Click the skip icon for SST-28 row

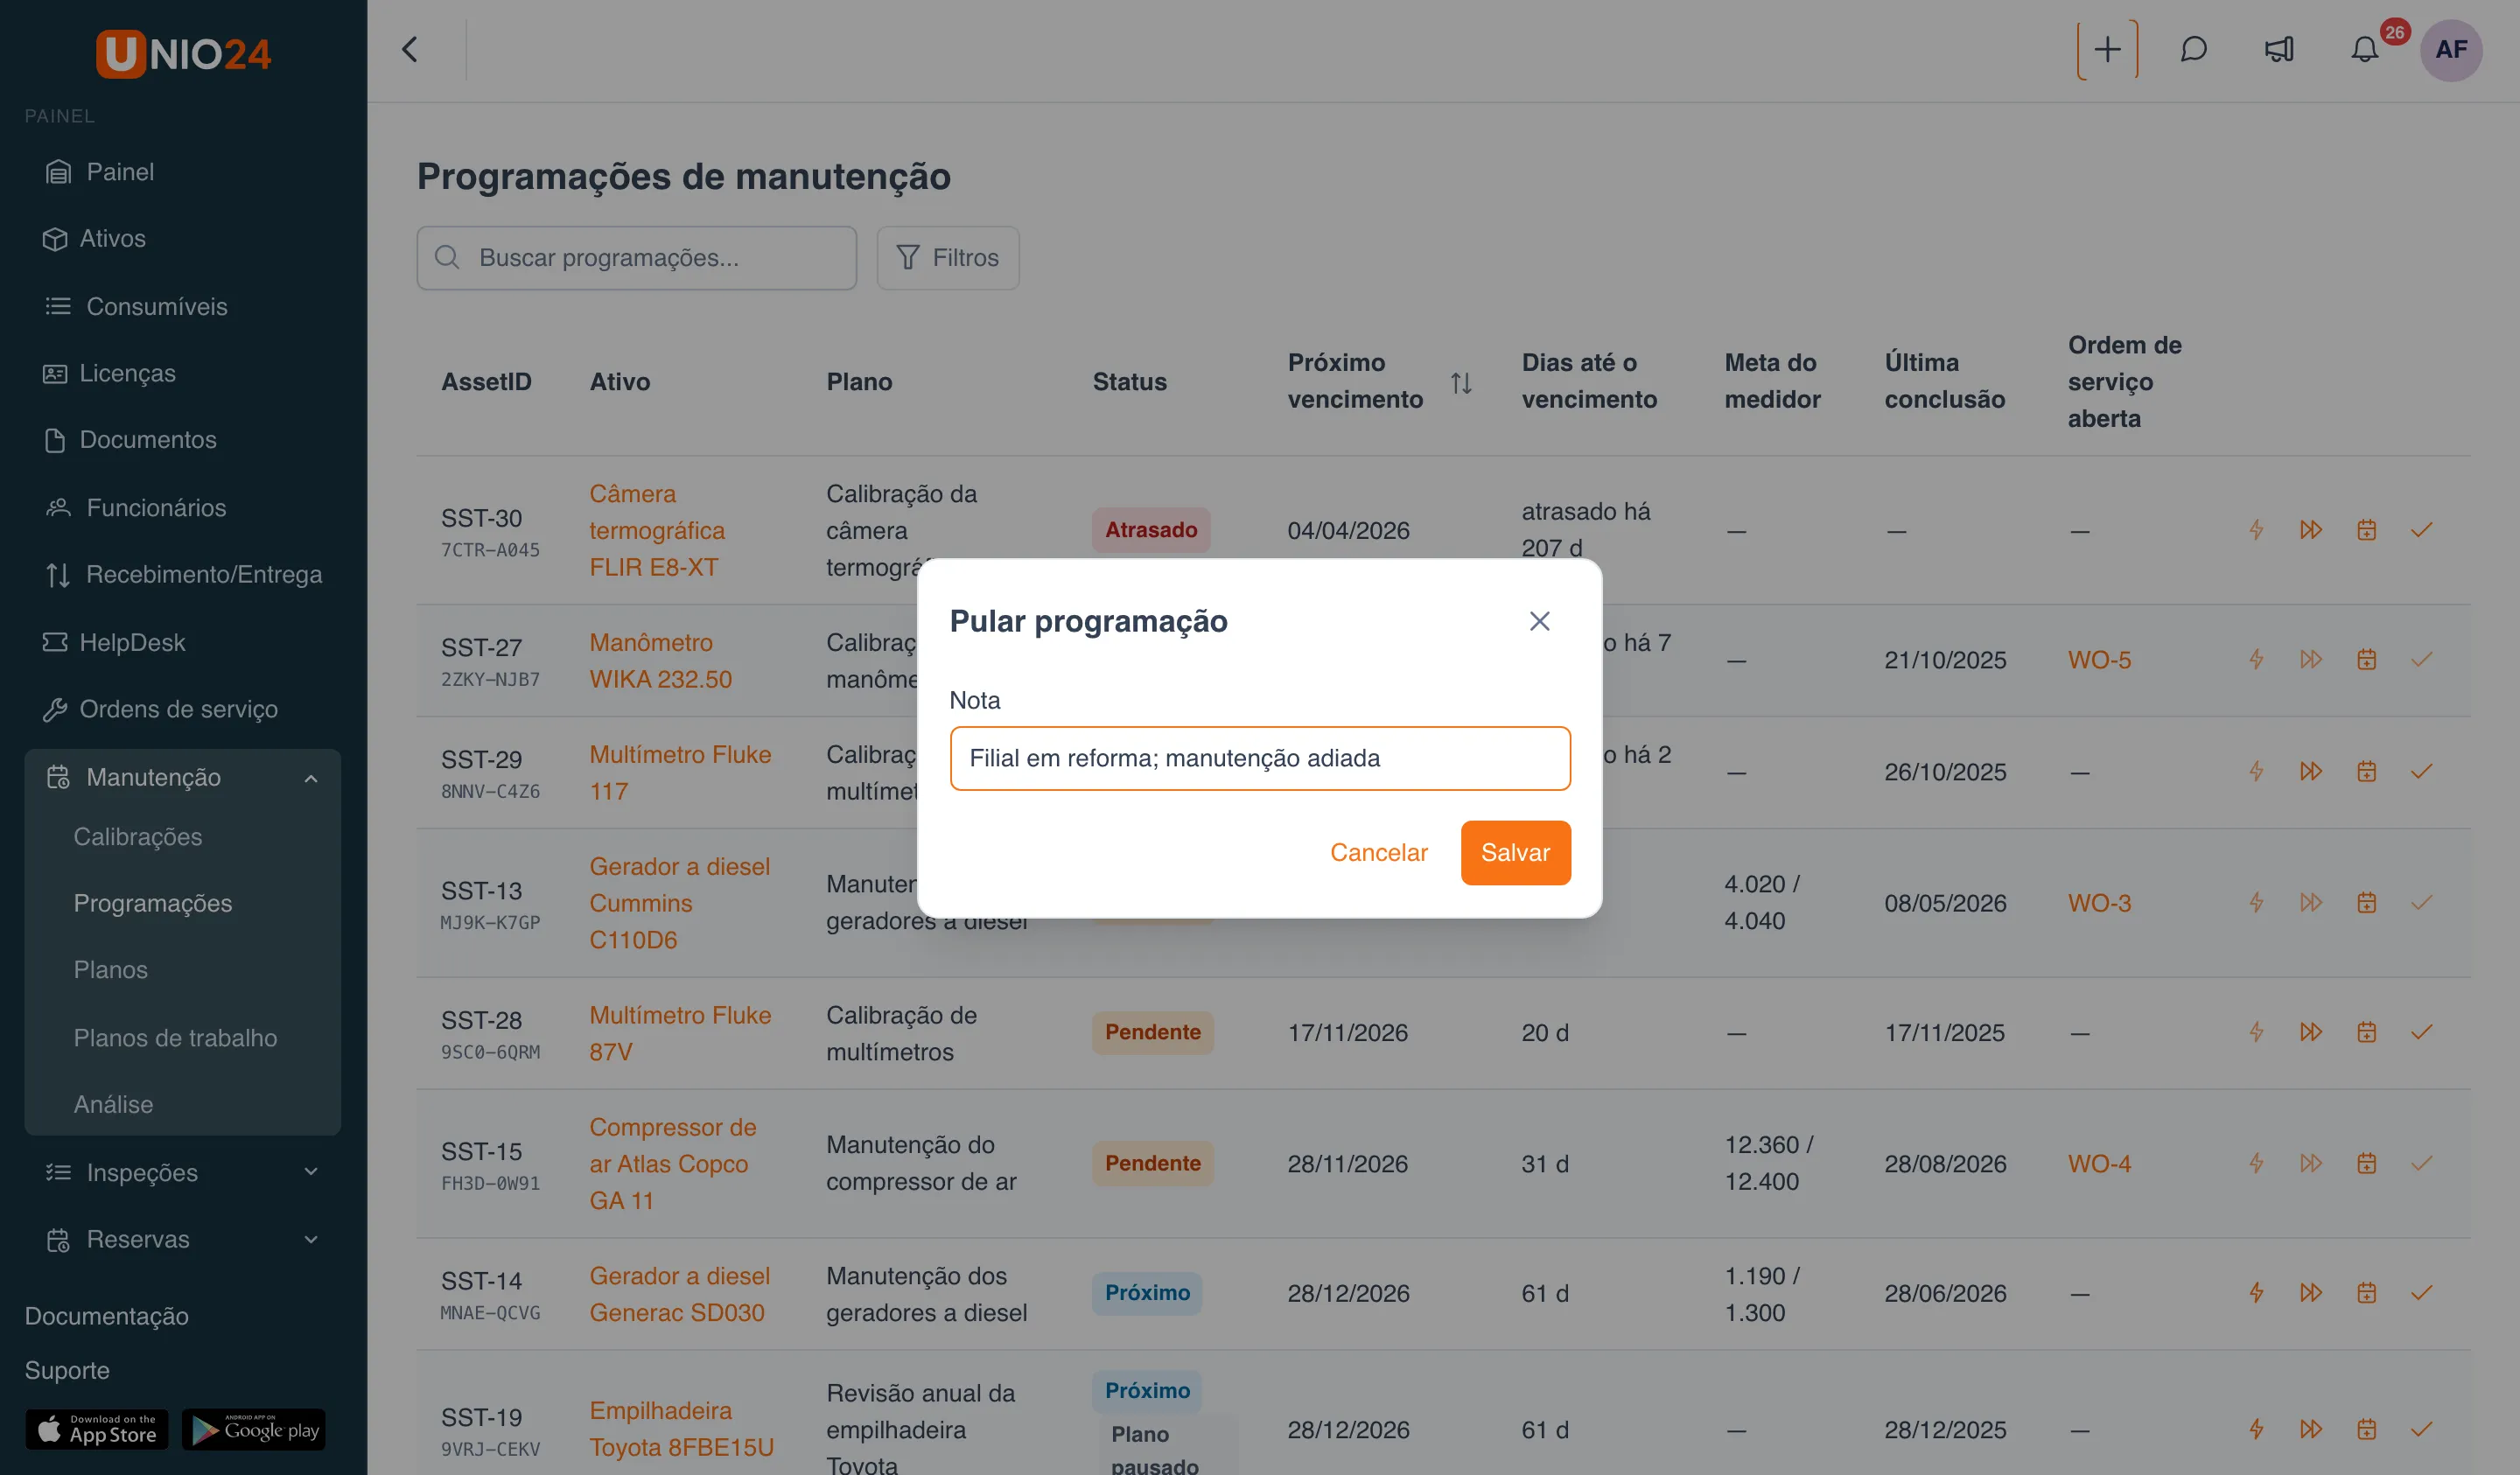[2310, 1032]
